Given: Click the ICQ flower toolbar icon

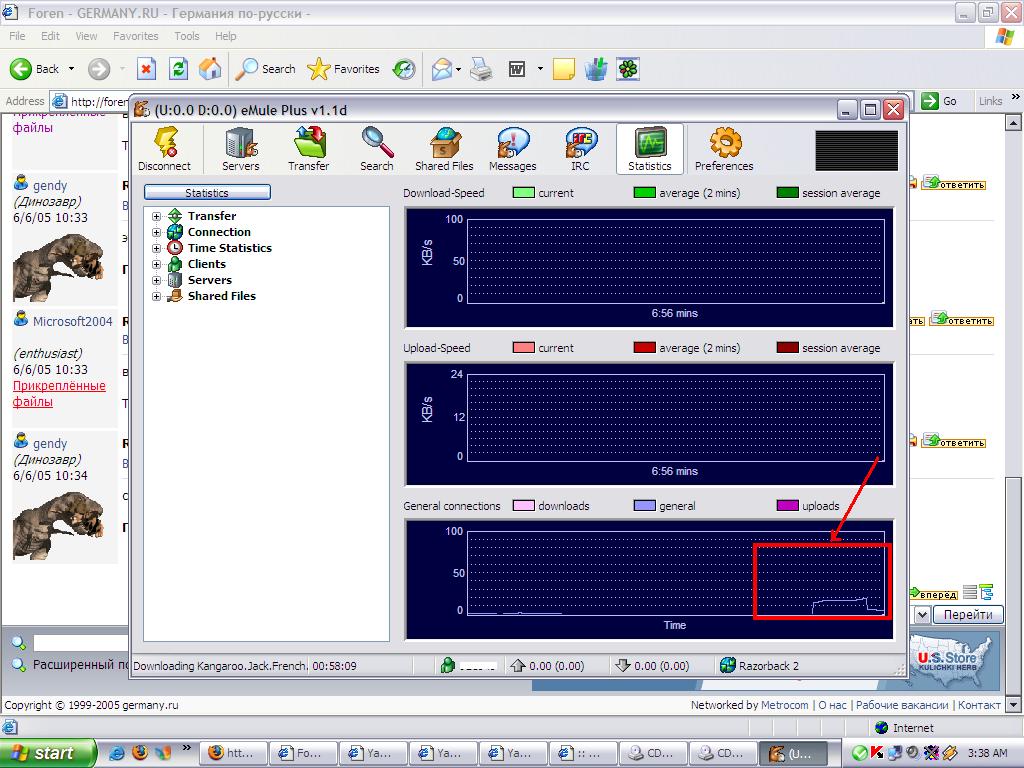Looking at the screenshot, I should click(x=628, y=69).
